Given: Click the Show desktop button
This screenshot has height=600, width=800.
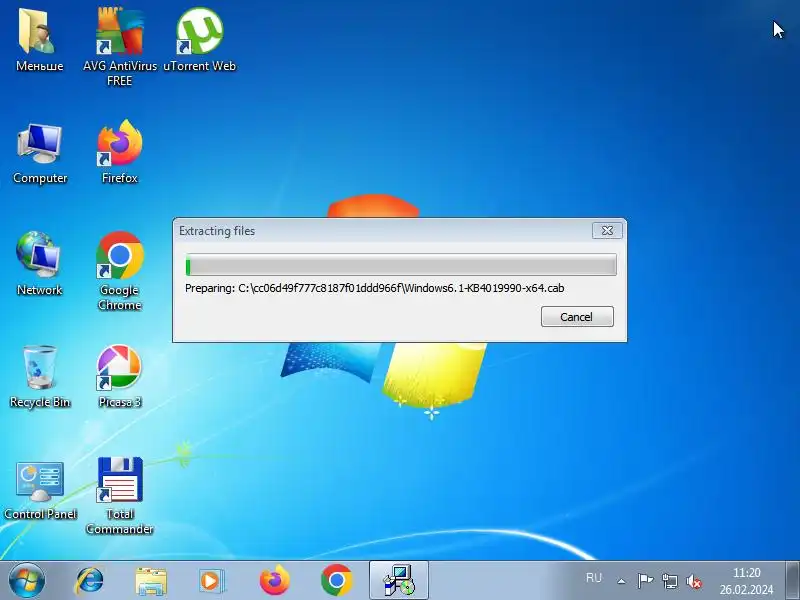Looking at the screenshot, I should tap(792, 581).
